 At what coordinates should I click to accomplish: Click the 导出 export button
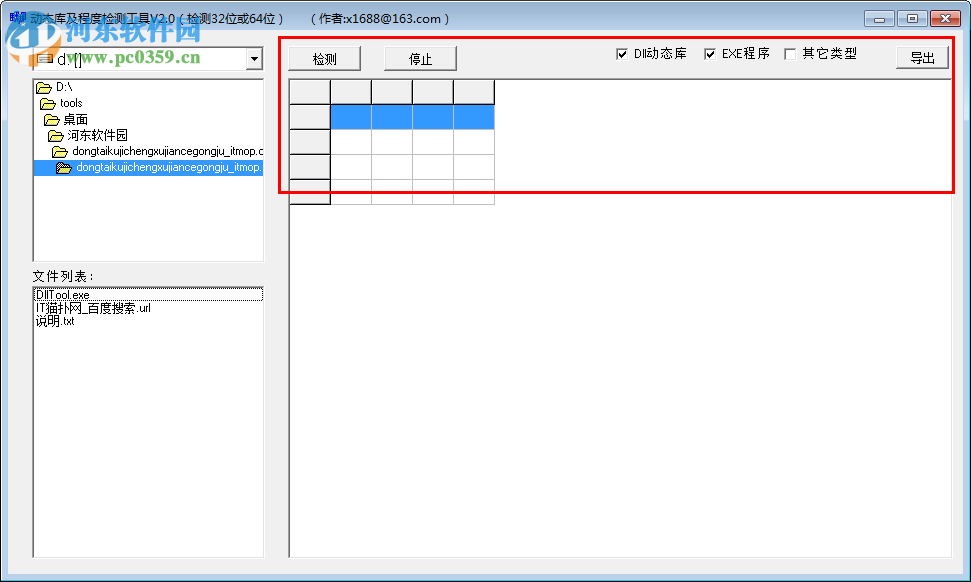(x=921, y=57)
